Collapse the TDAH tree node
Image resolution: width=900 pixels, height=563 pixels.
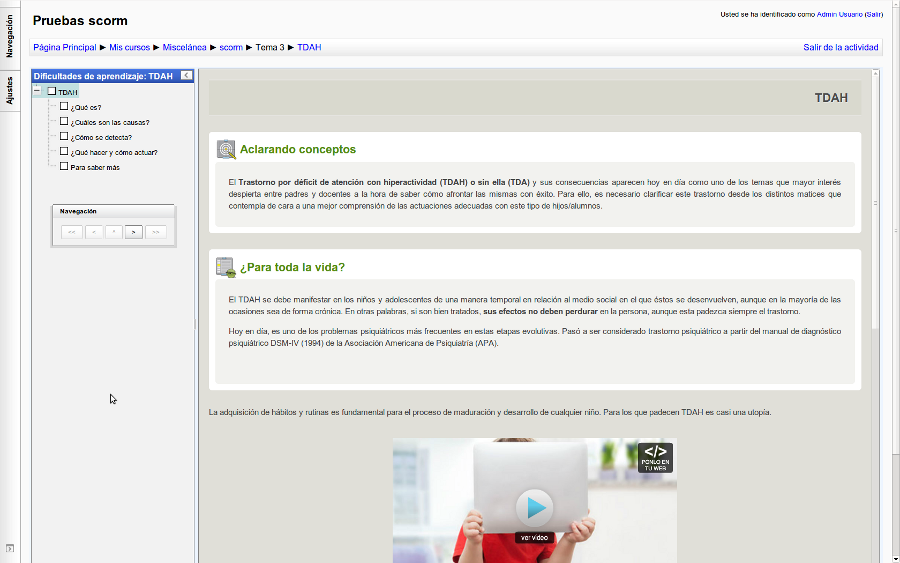click(x=37, y=91)
